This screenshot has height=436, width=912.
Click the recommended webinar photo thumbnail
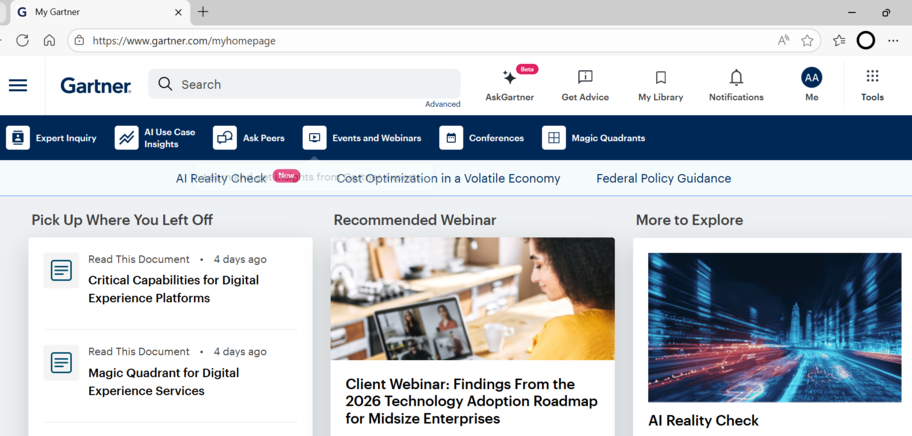[x=472, y=298]
